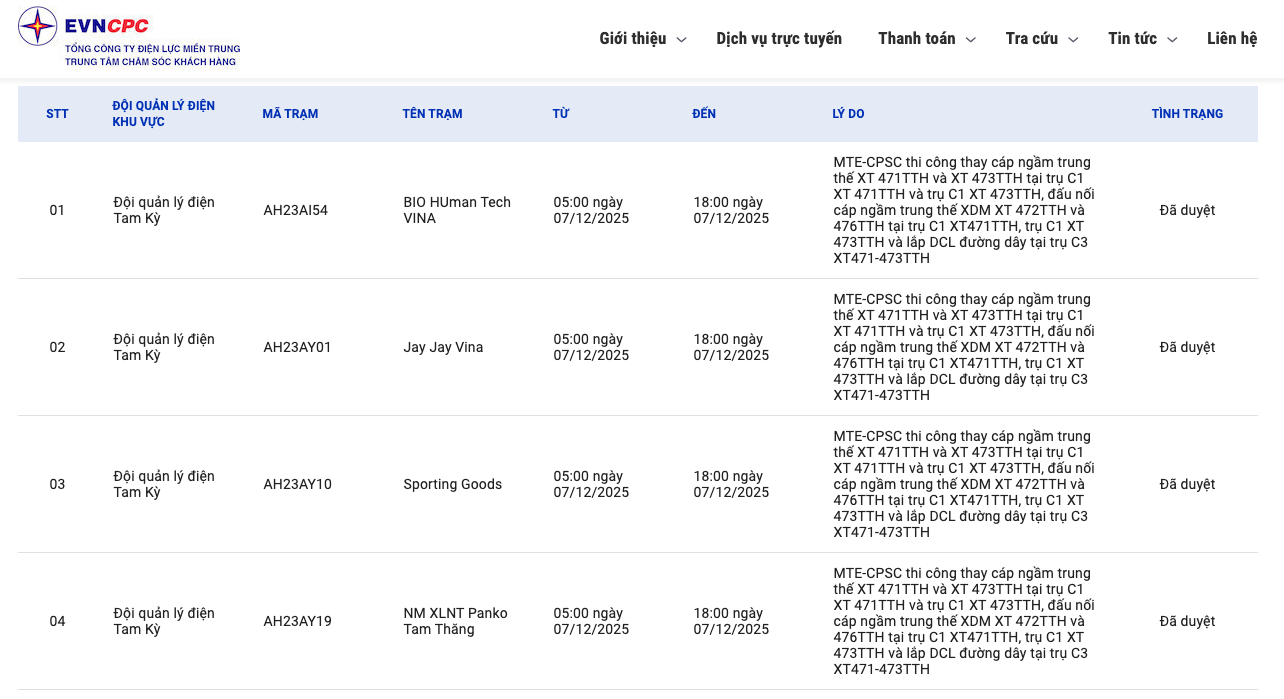Click Đã duyệt status in row 01
The height and width of the screenshot is (699, 1284).
(x=1187, y=210)
